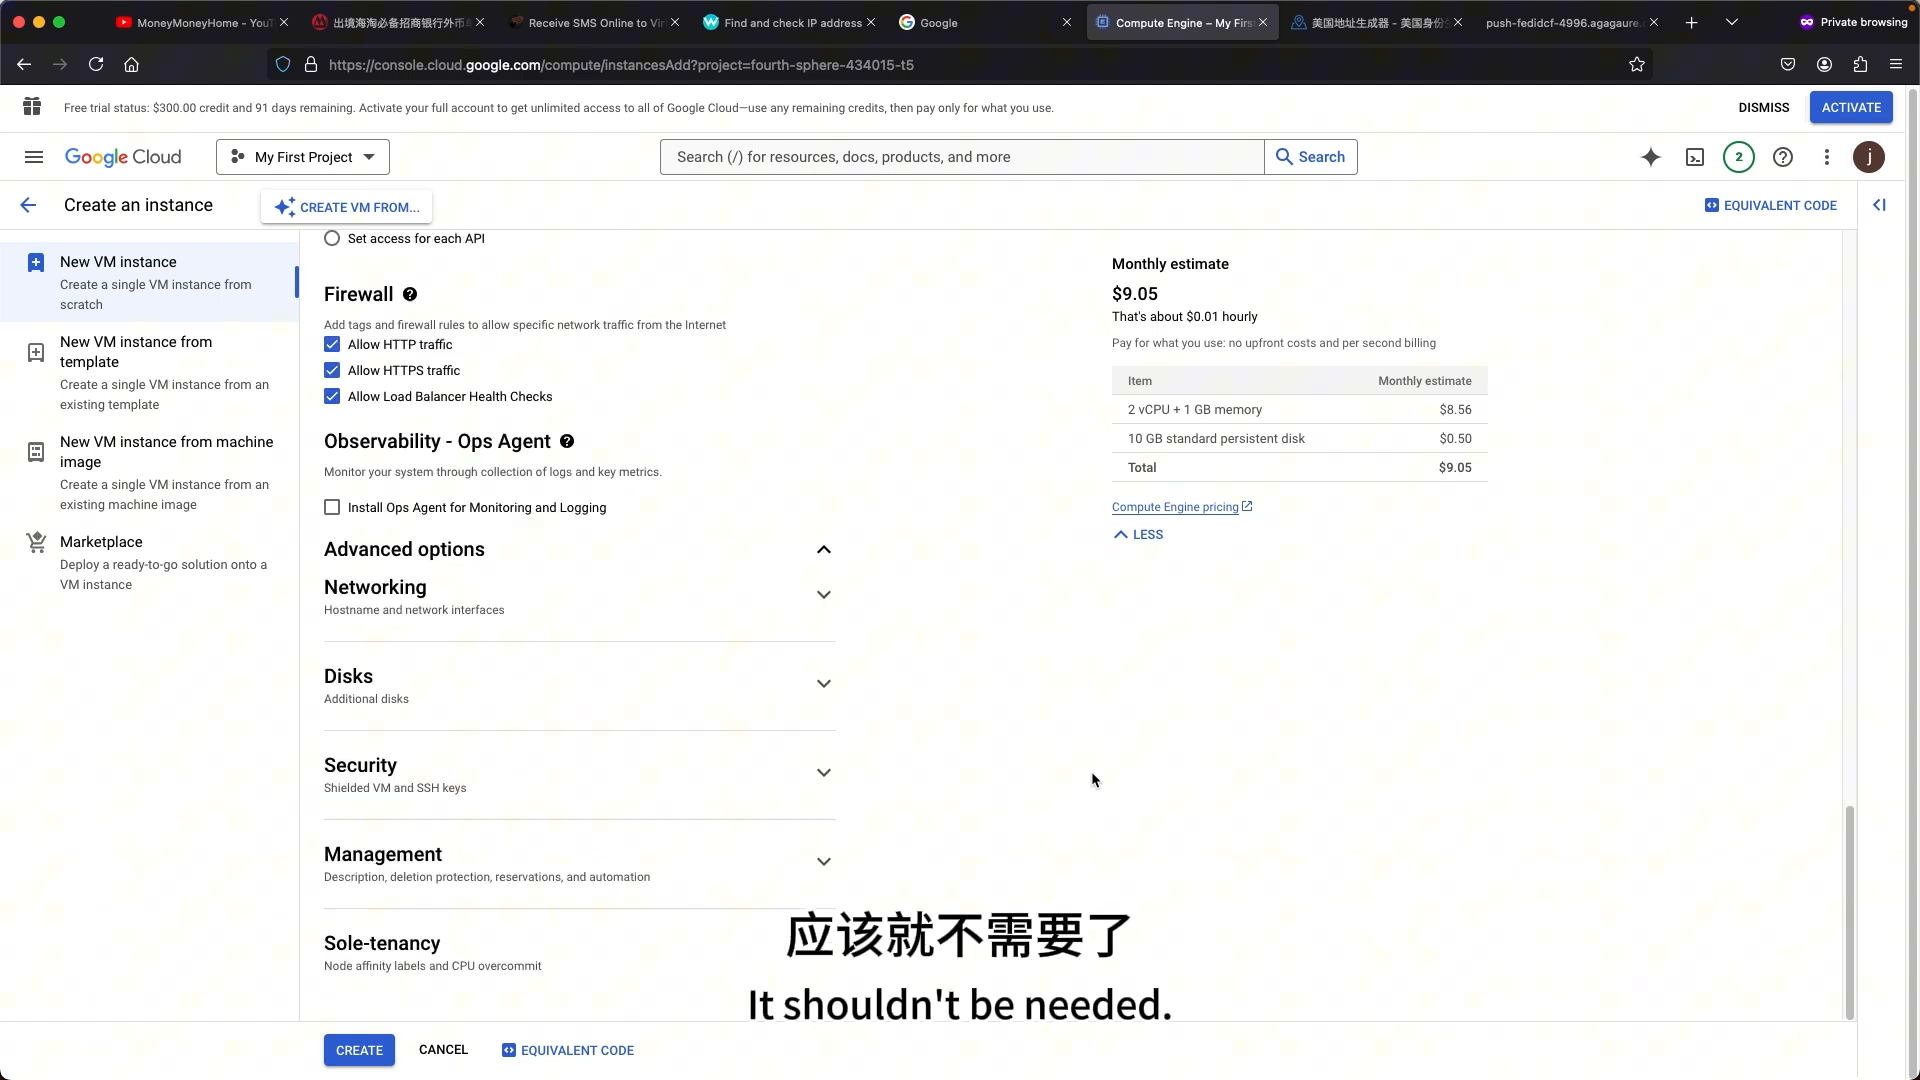The height and width of the screenshot is (1080, 1920).
Task: Collapse the right side panel icon
Action: (1879, 205)
